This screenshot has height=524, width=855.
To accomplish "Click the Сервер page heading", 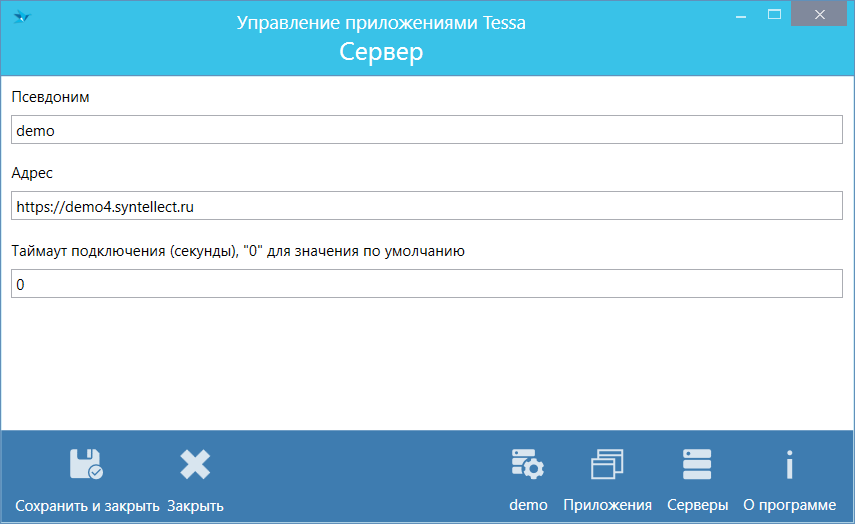I will [x=381, y=52].
